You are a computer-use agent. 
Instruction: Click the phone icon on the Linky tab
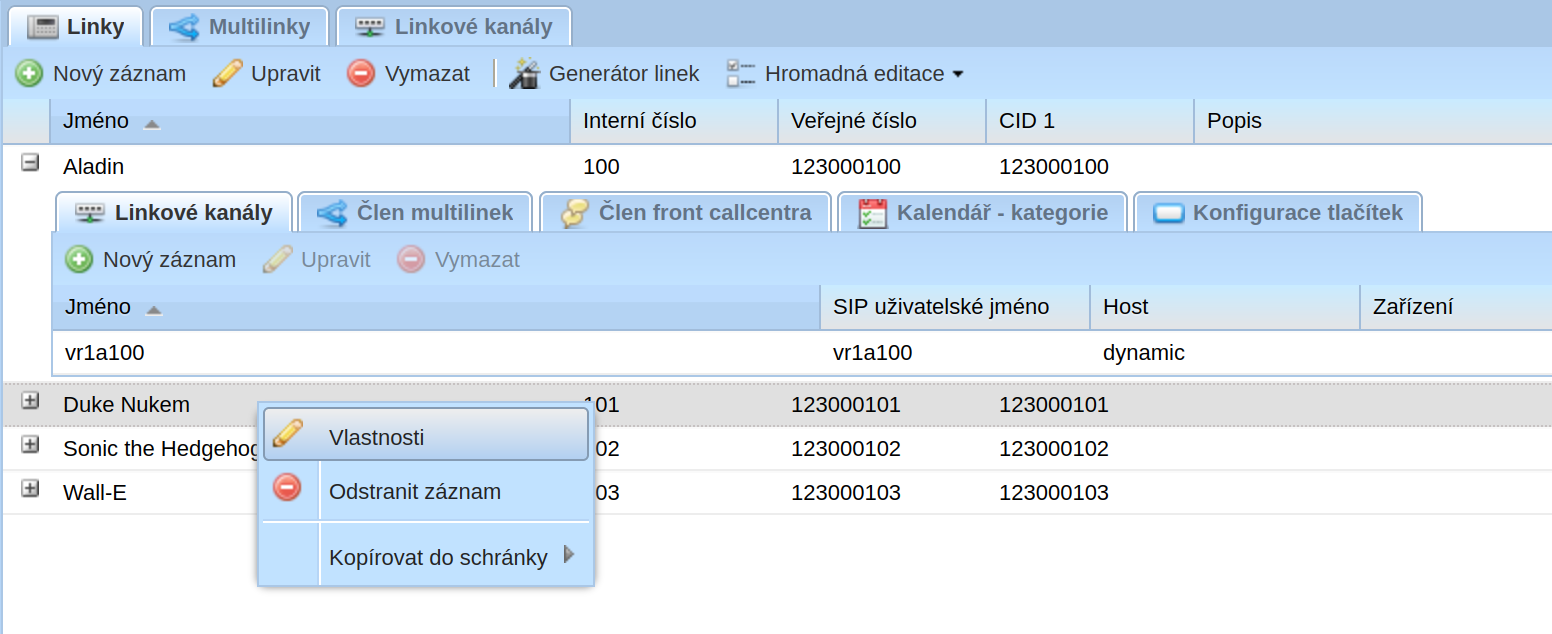[43, 27]
